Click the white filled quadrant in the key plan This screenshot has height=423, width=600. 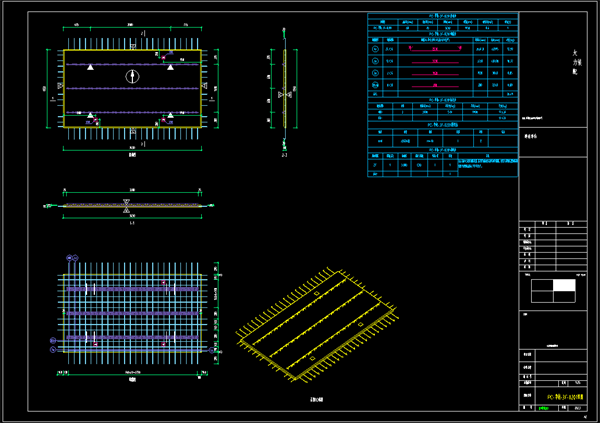[564, 285]
